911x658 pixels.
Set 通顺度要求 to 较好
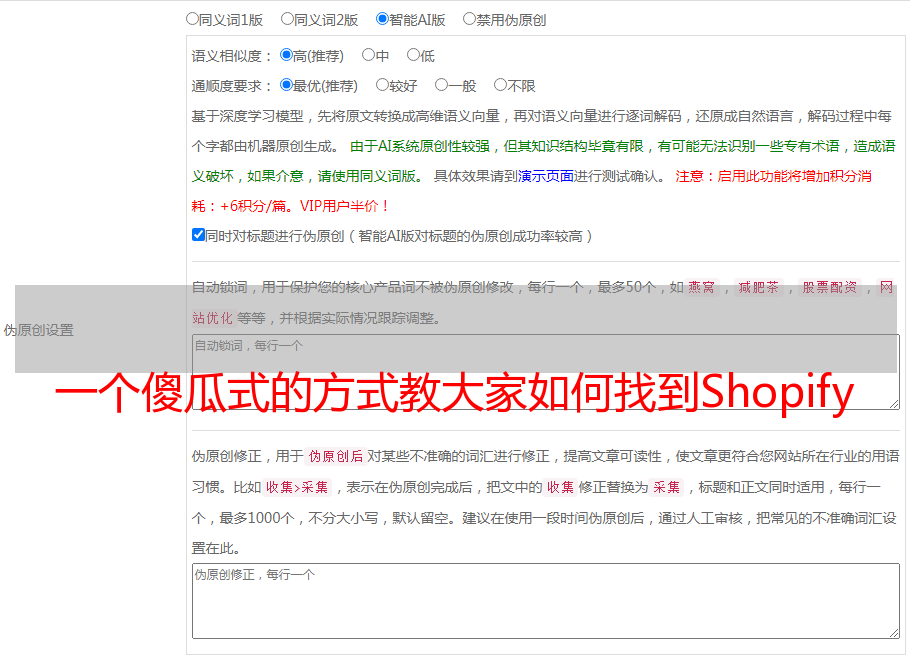pyautogui.click(x=382, y=85)
